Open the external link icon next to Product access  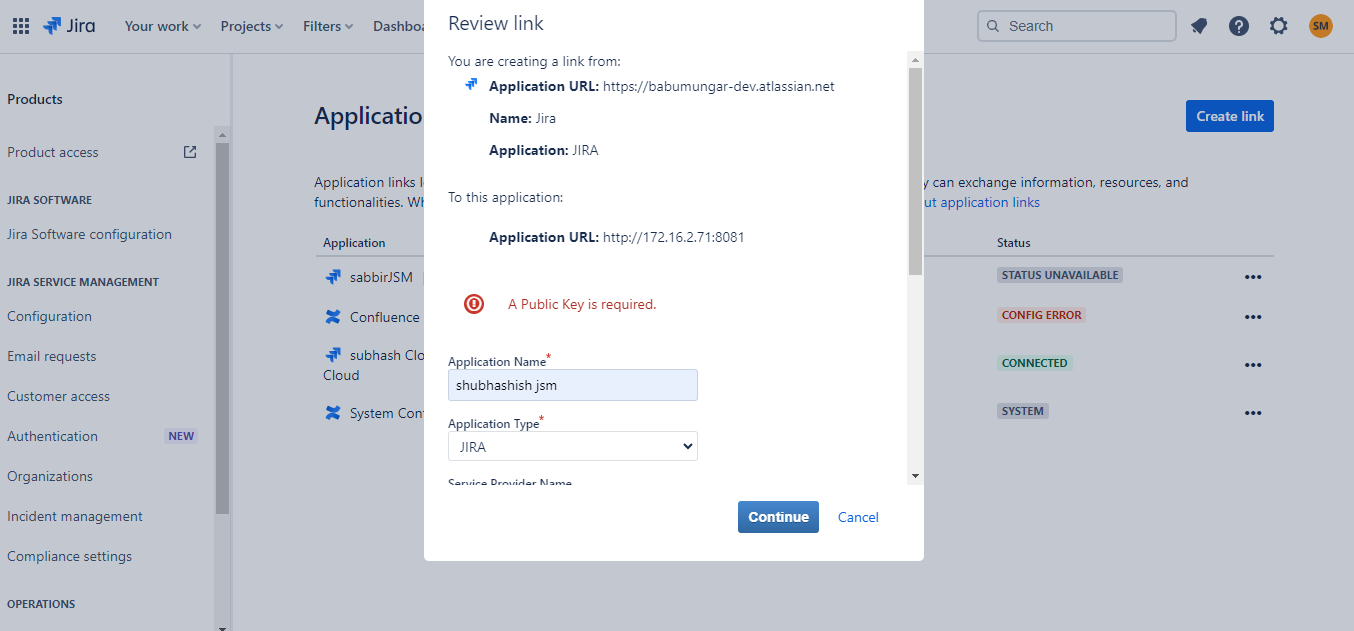[189, 151]
